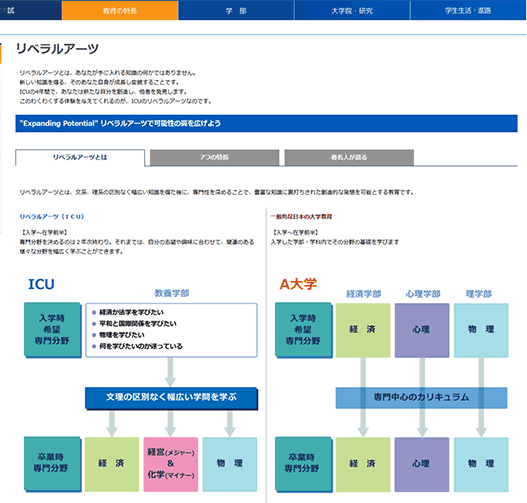Click the 【入学〜在学前半】 label under 一般的な日本の大学教育
Image resolution: width=527 pixels, height=503 pixels.
295,232
